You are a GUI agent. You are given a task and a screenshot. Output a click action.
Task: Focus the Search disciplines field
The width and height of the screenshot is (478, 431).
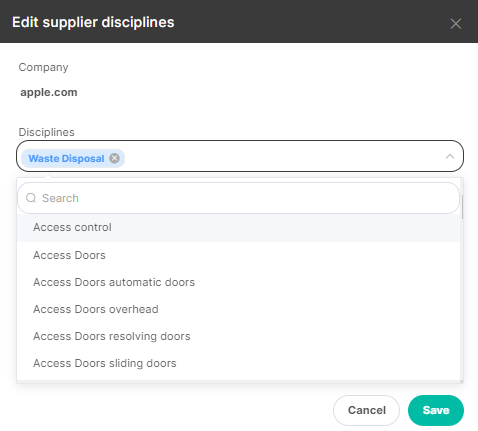tap(238, 198)
